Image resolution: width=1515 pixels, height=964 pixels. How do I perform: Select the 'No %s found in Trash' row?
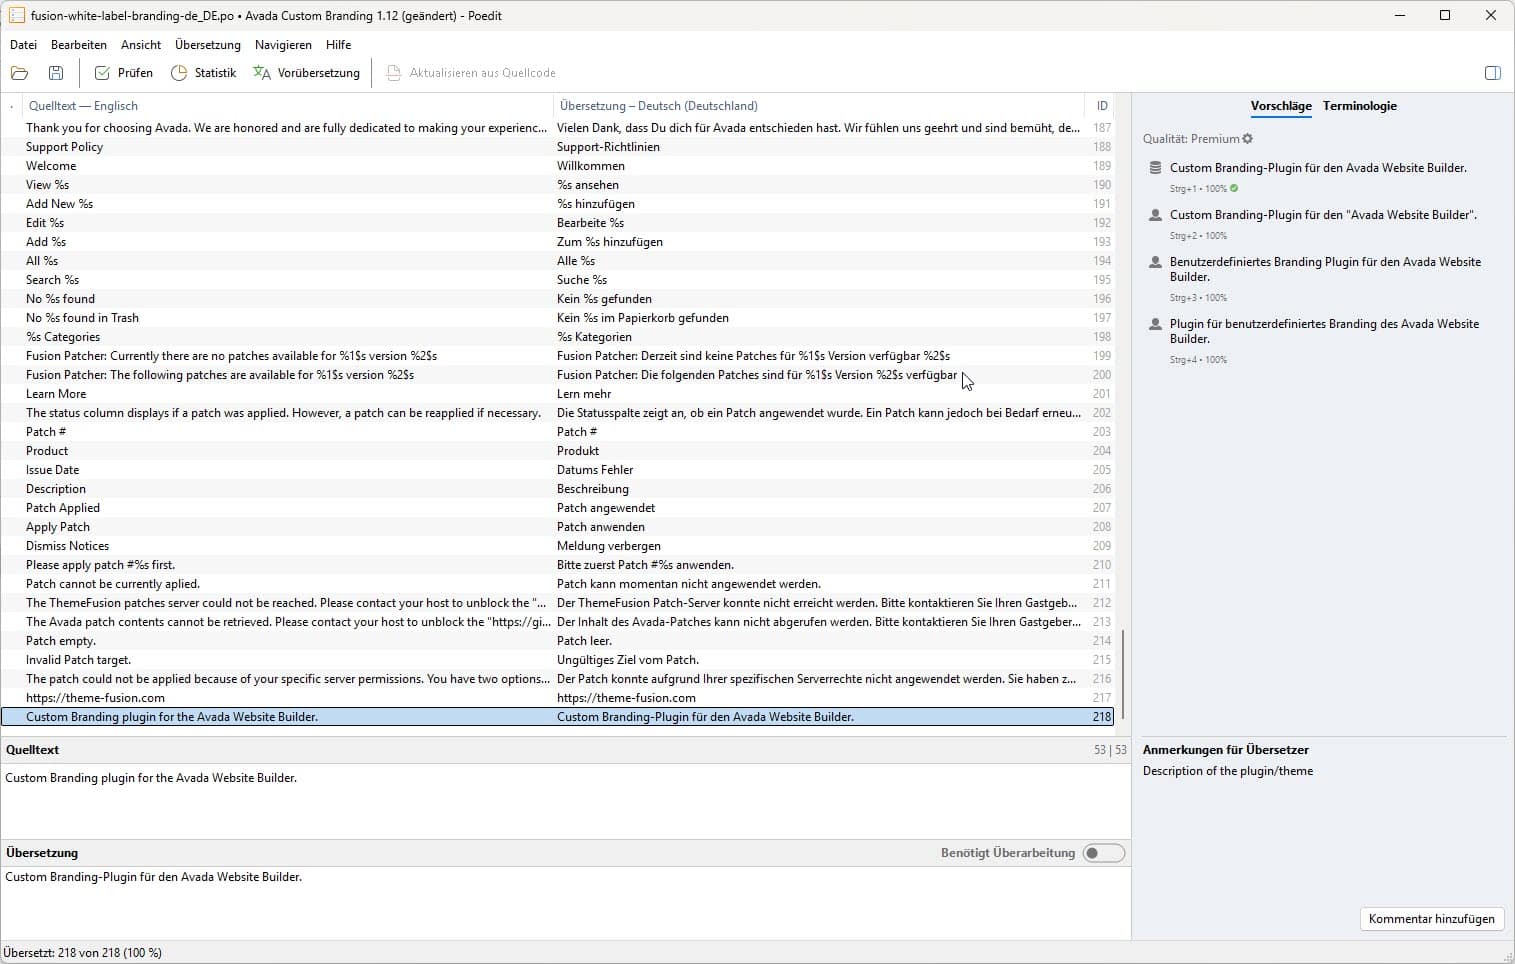[x=557, y=318]
